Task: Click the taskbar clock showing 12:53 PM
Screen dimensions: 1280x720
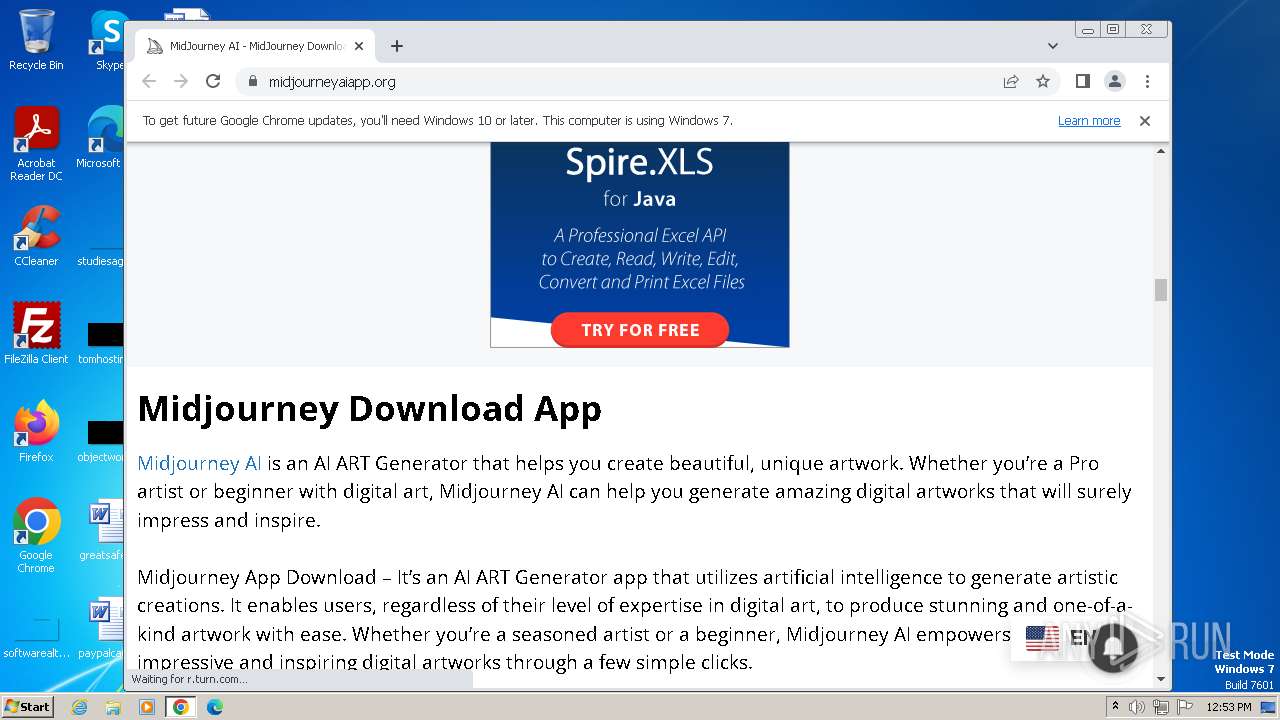Action: pyautogui.click(x=1229, y=707)
